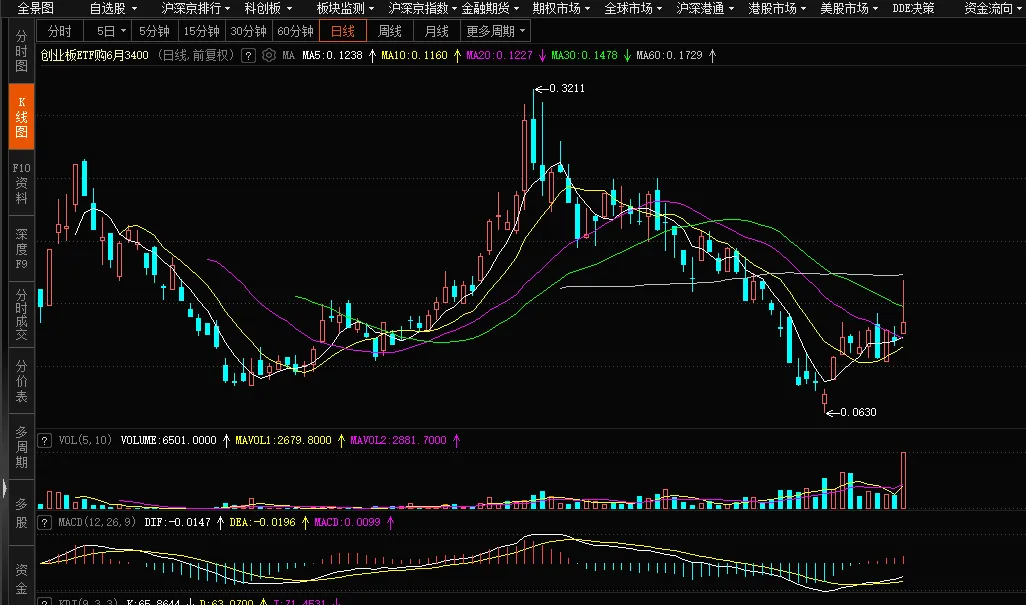Switch to the 5分钟 period tab

[154, 31]
